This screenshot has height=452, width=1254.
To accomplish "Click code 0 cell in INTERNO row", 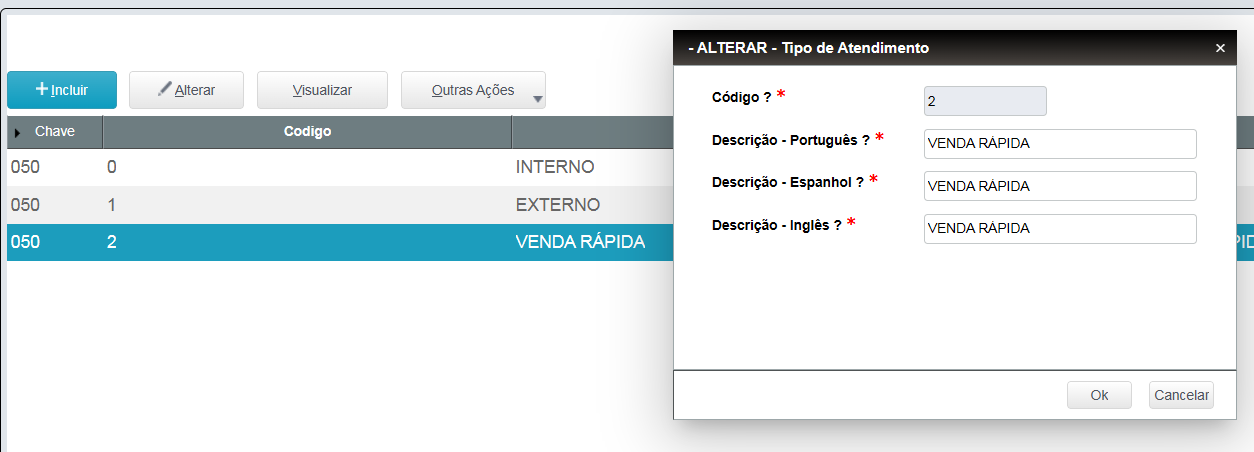I will pyautogui.click(x=112, y=167).
